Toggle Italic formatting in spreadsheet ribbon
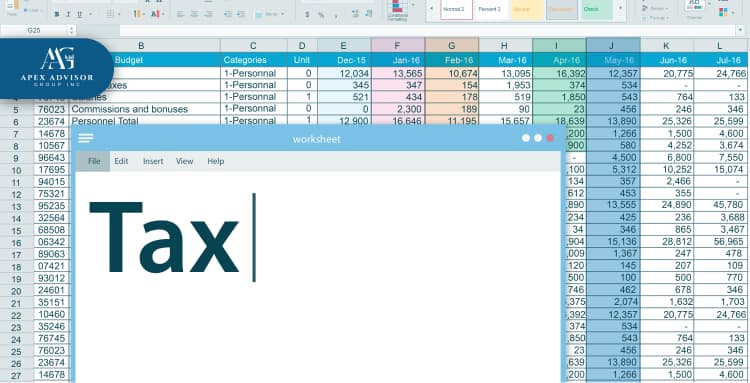This screenshot has height=383, width=750. coord(68,14)
